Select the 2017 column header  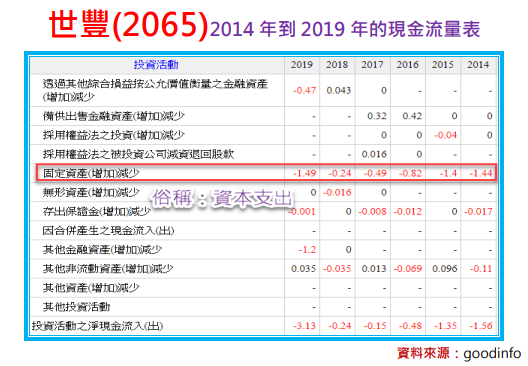(x=372, y=65)
